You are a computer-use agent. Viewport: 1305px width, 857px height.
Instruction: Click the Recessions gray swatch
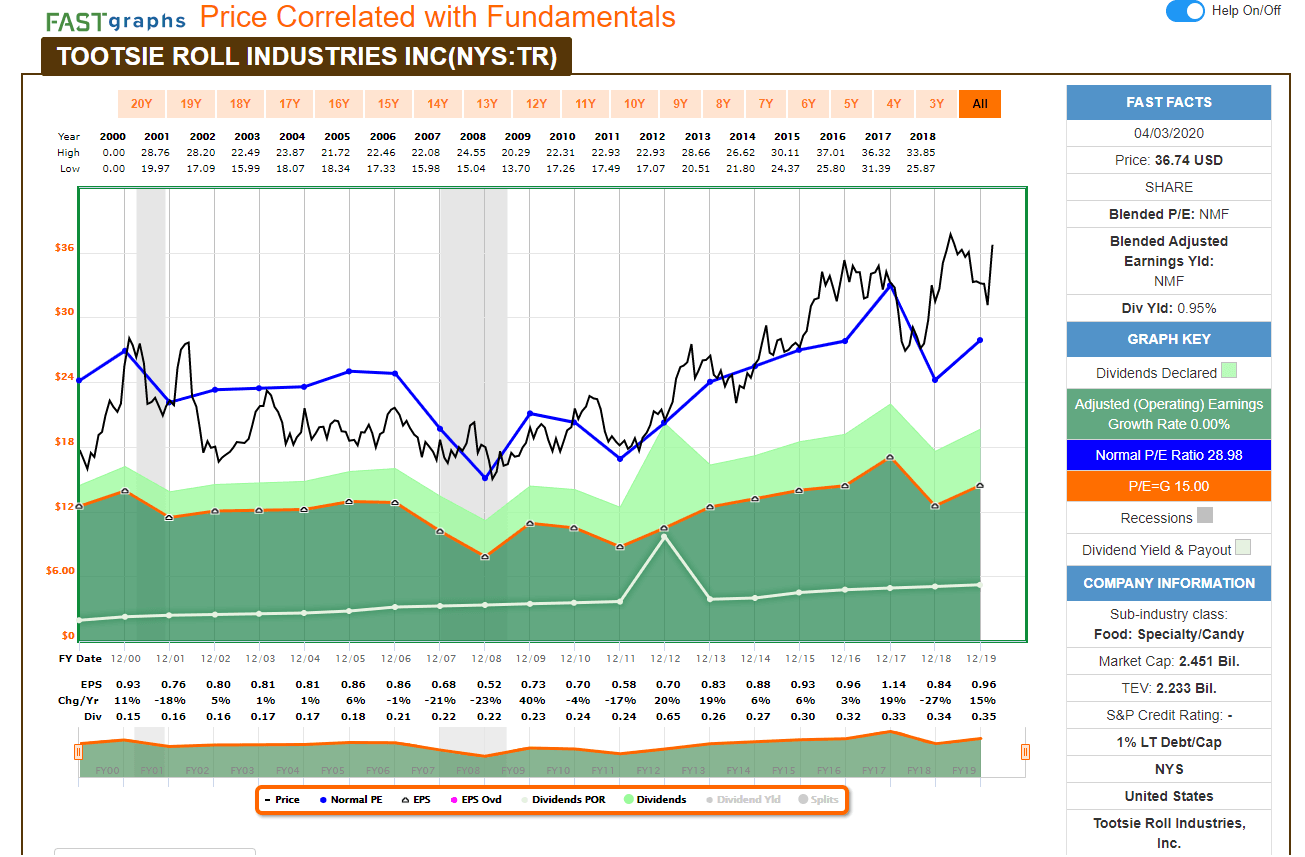coord(1205,516)
